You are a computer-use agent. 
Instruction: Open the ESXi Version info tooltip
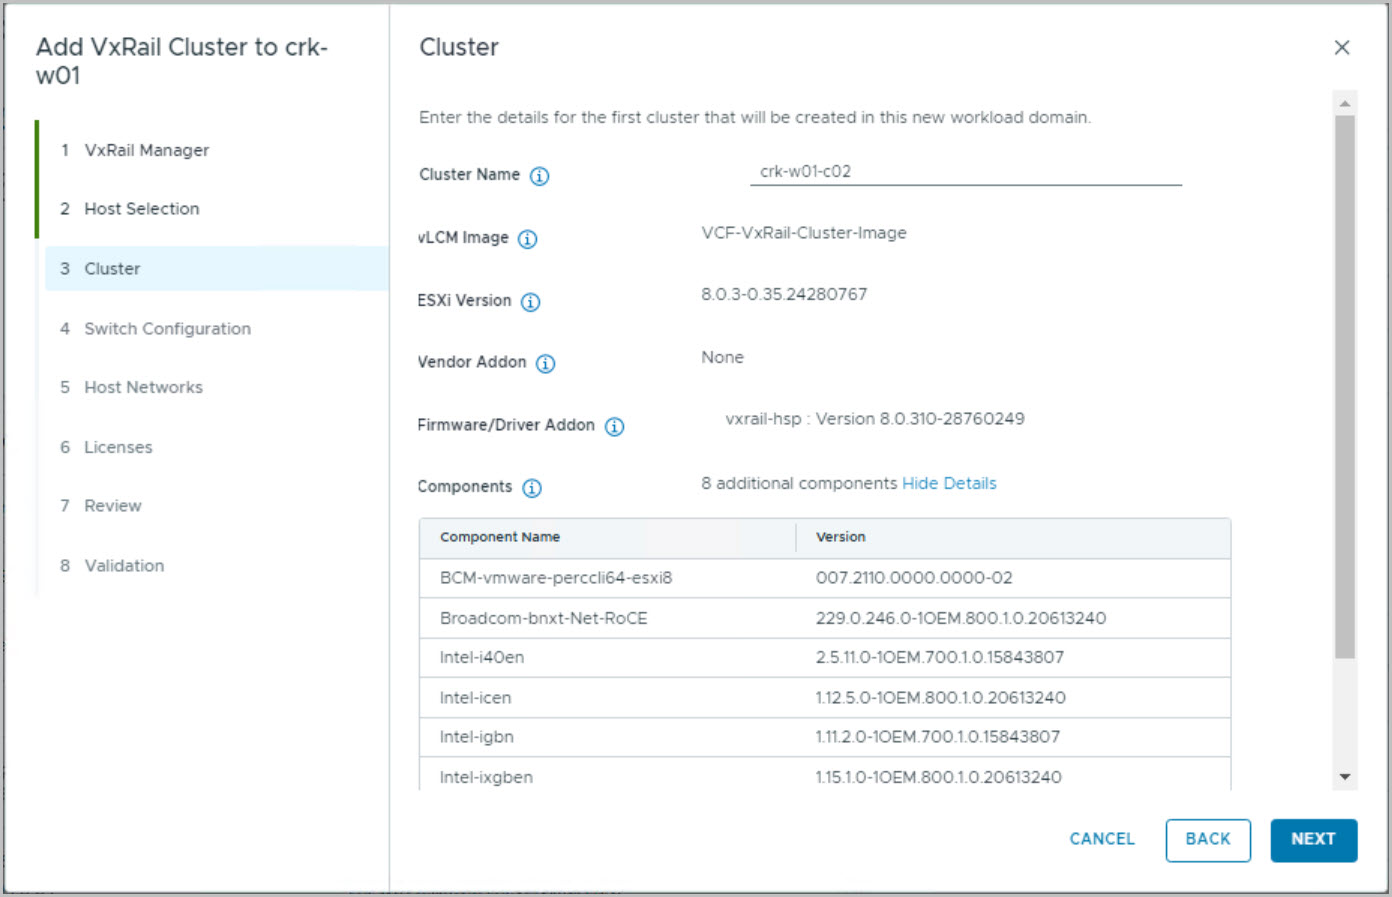tap(530, 302)
